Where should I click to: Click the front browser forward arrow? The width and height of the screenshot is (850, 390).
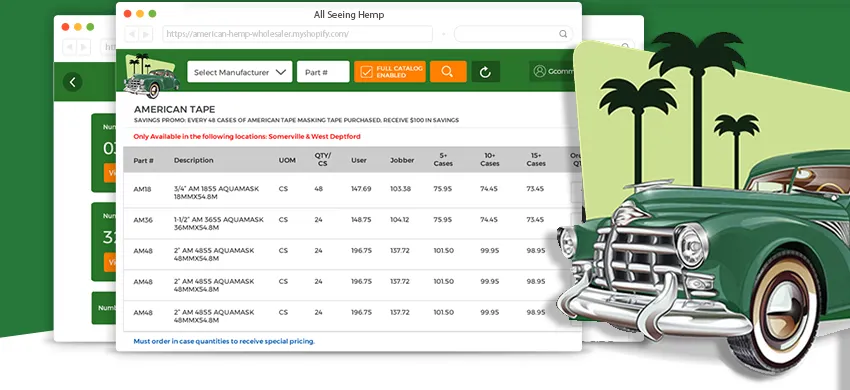pos(146,34)
